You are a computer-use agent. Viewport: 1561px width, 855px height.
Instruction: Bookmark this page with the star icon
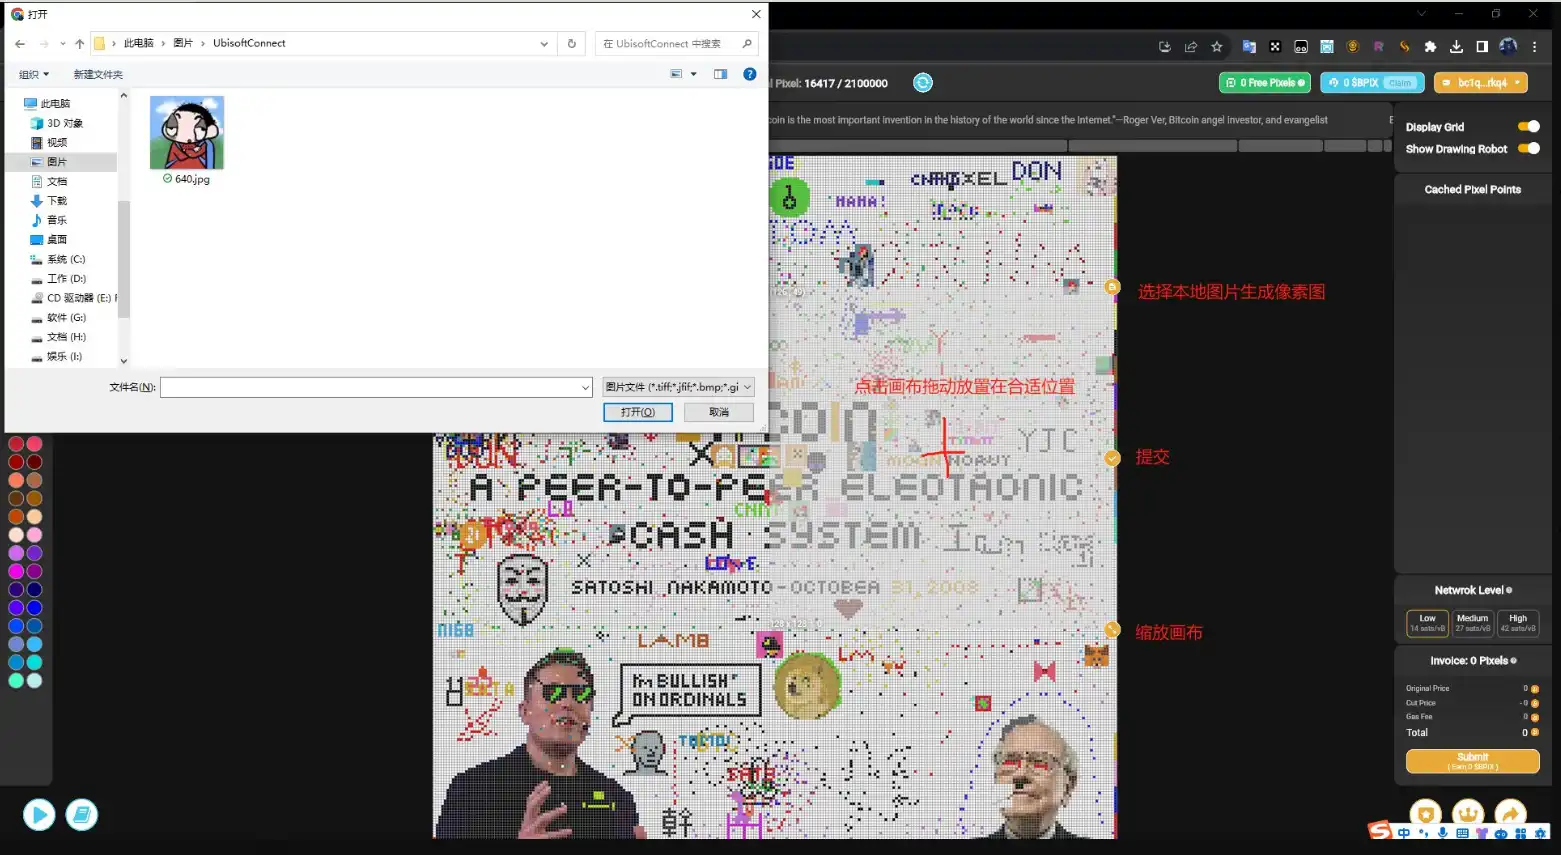click(1217, 47)
